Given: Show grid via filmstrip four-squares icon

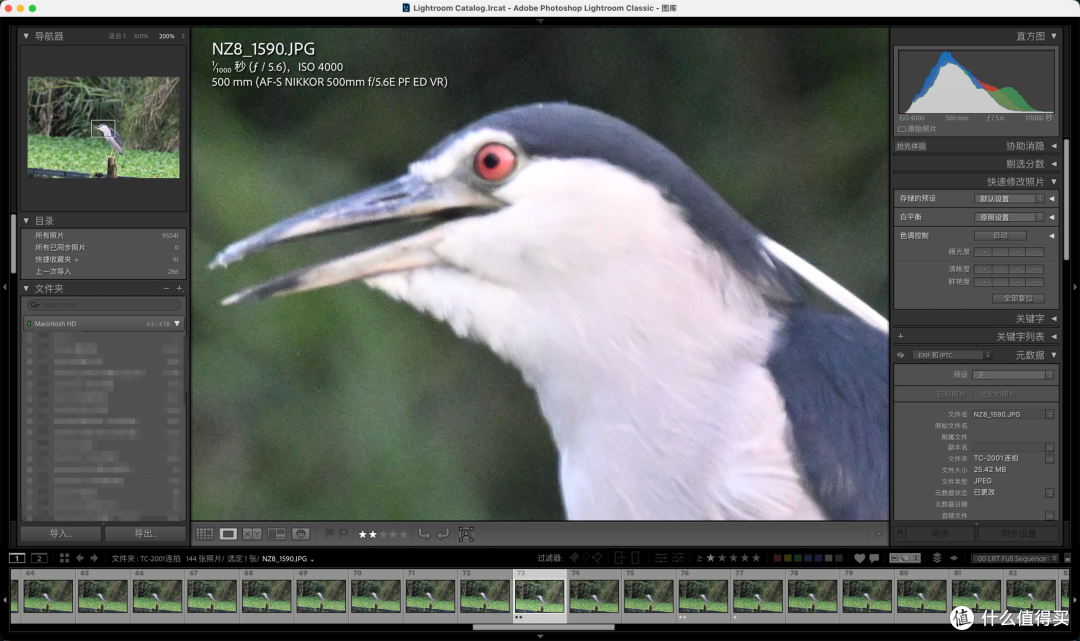Looking at the screenshot, I should click(64, 558).
